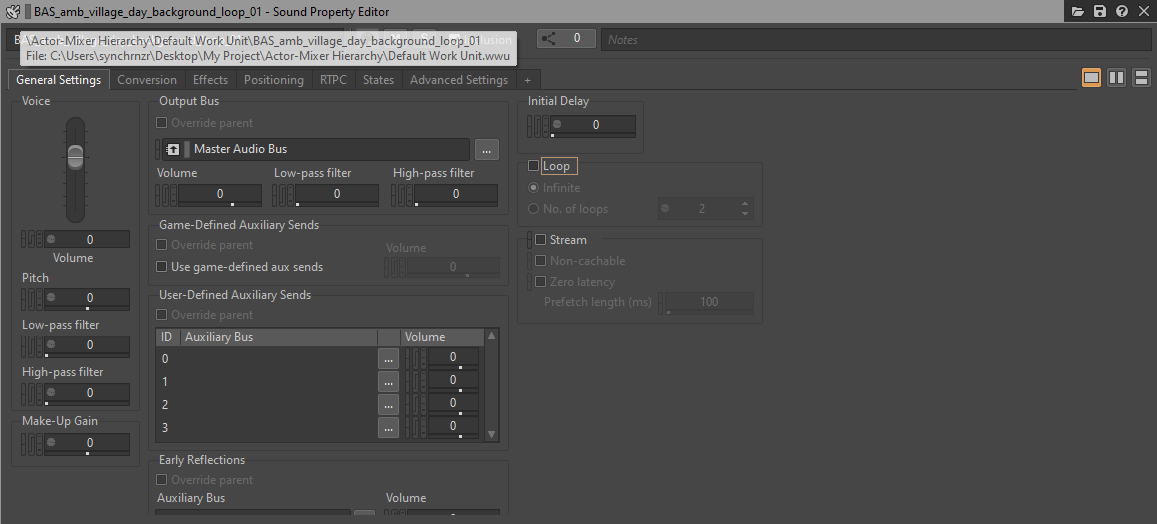
Task: Click the Voice volume vertical fader handle
Action: pos(75,156)
